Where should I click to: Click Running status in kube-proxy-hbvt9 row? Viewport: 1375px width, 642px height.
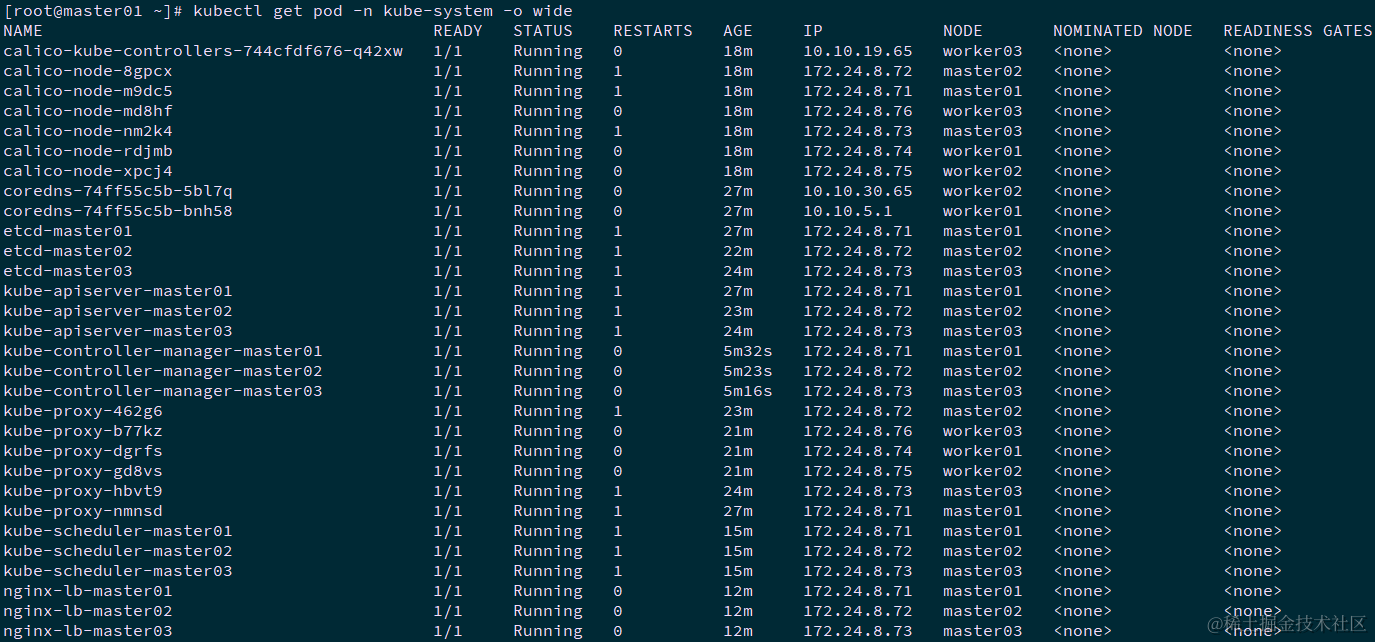548,491
